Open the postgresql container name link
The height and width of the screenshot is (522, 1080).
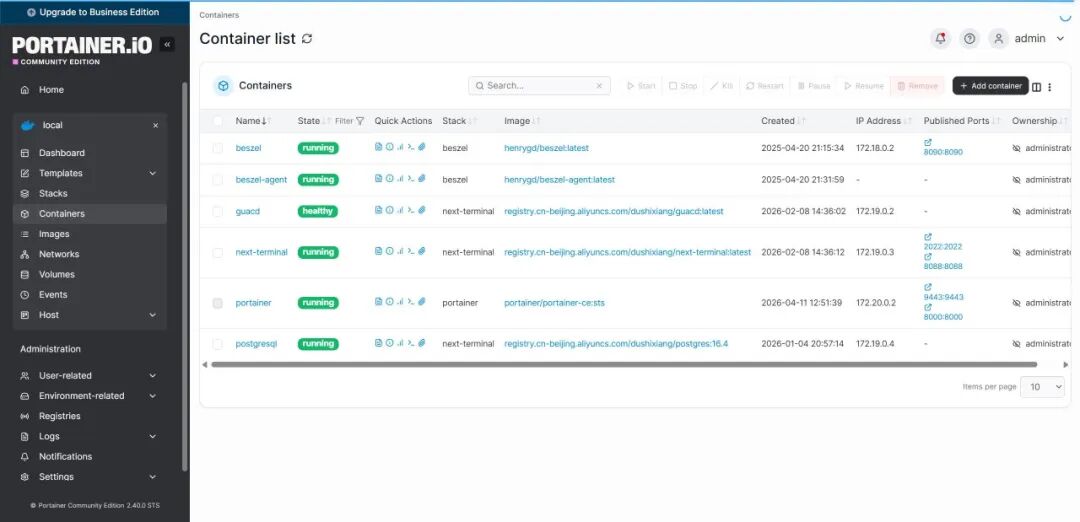(x=256, y=344)
